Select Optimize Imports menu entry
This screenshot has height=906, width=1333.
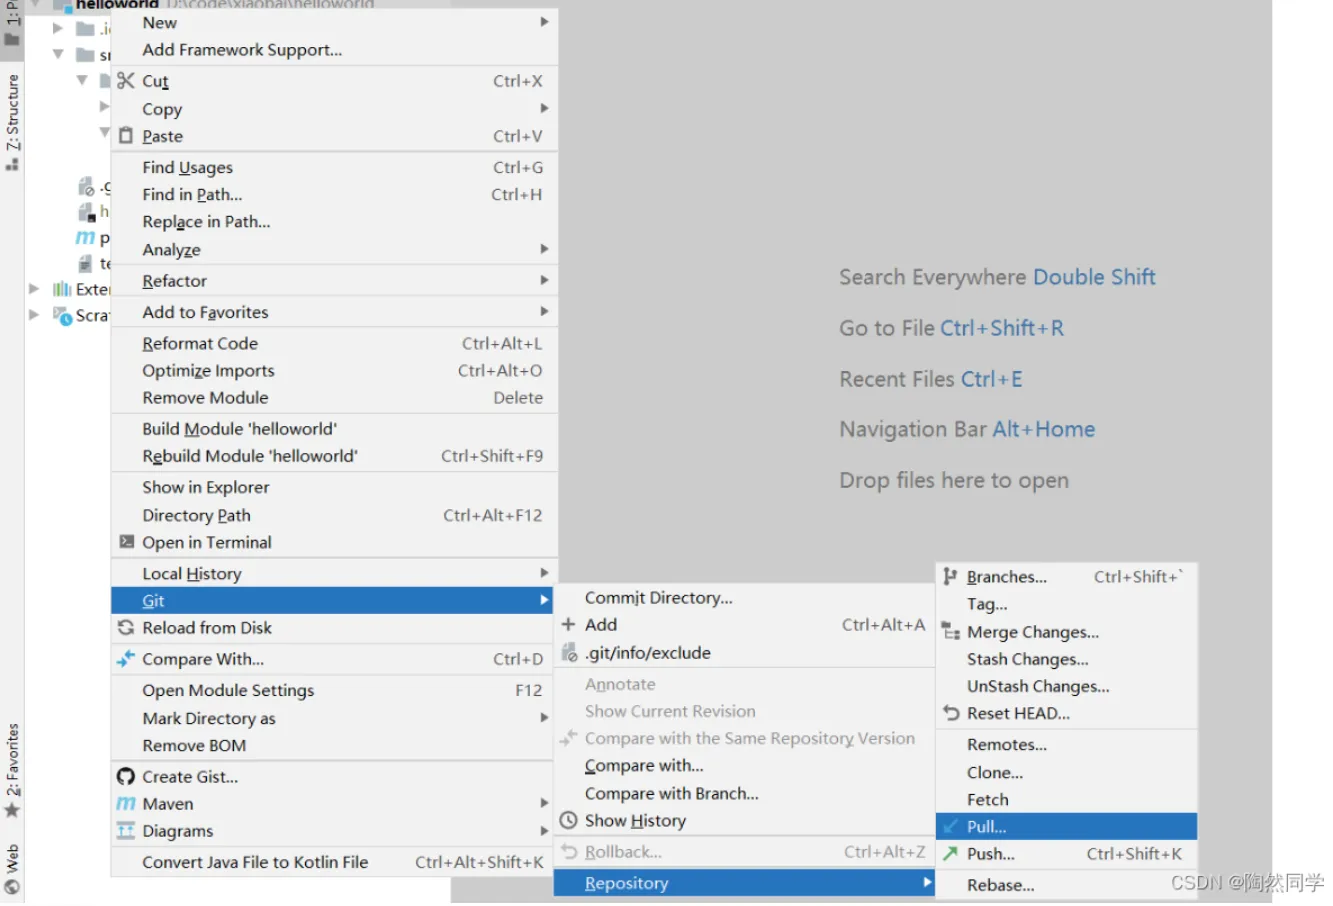334,371
